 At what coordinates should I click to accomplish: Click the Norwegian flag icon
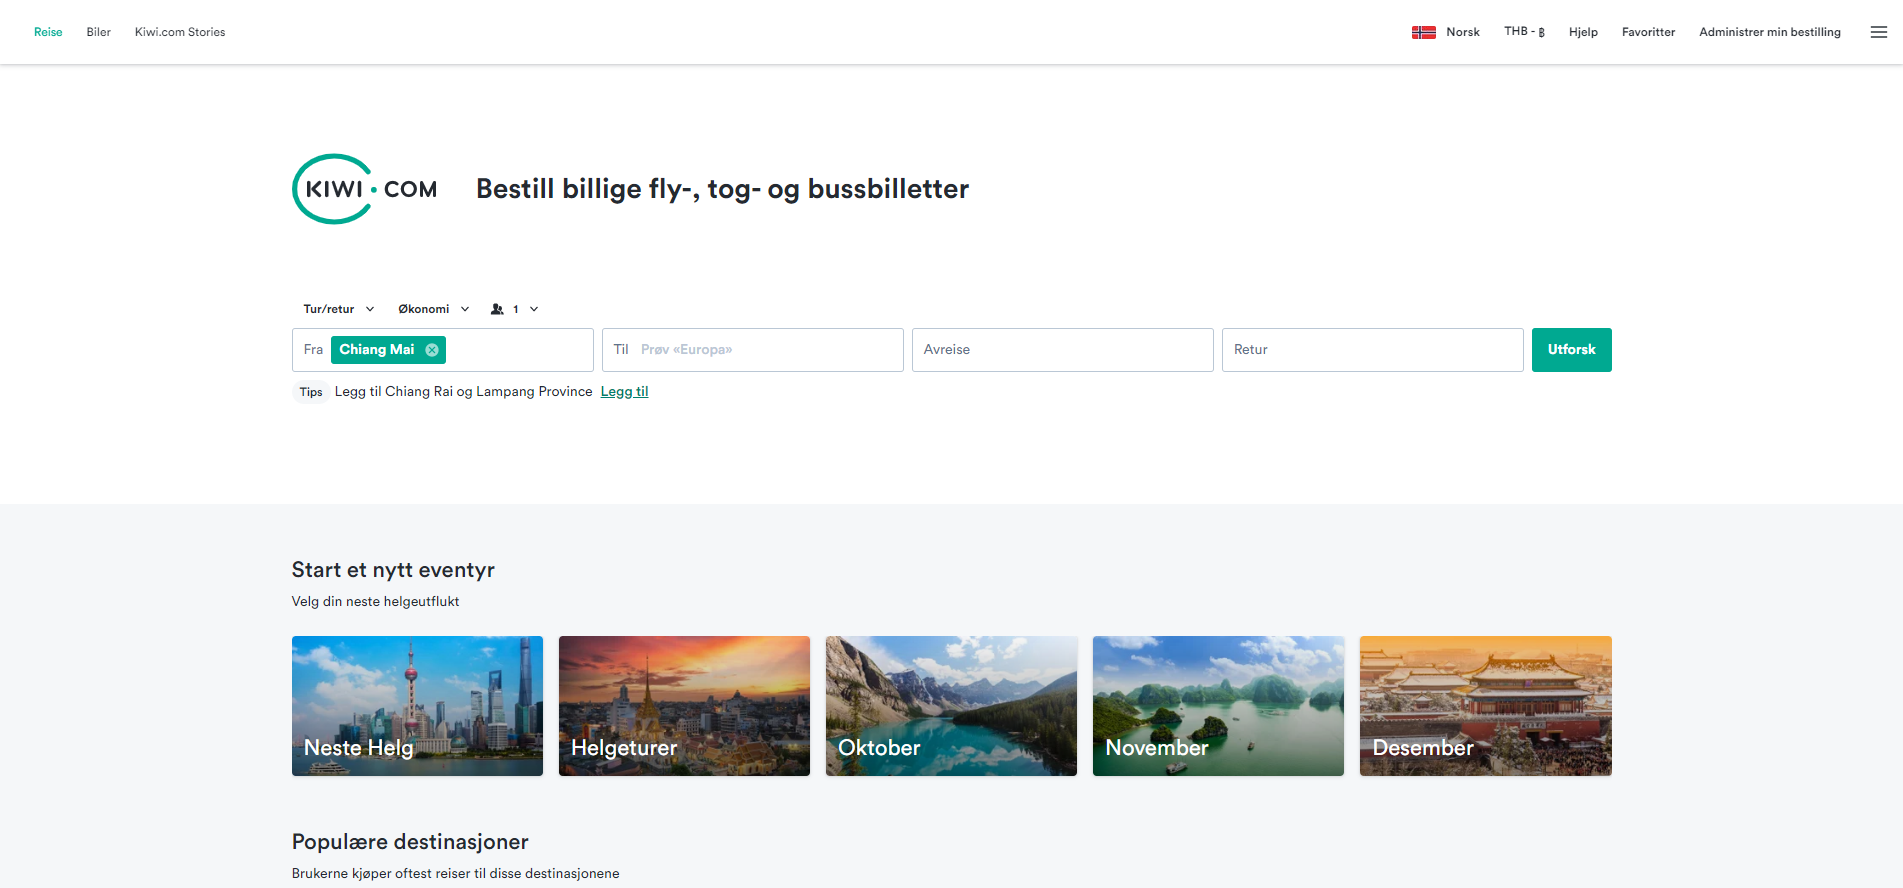pyautogui.click(x=1423, y=32)
